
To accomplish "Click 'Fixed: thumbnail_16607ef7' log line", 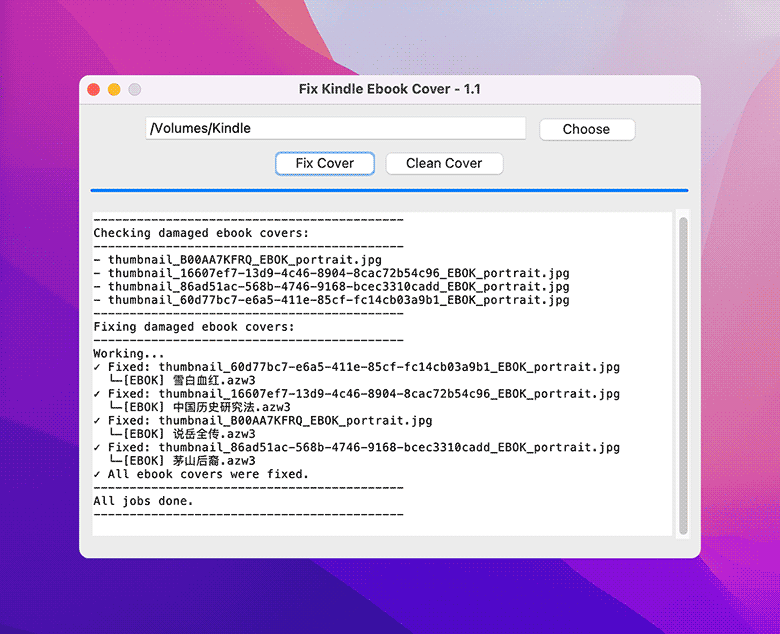I will coord(357,394).
